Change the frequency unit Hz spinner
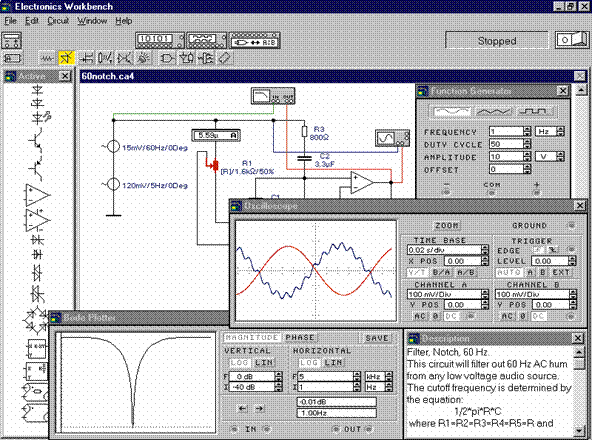Viewport: 592px width, 440px height. [x=561, y=131]
